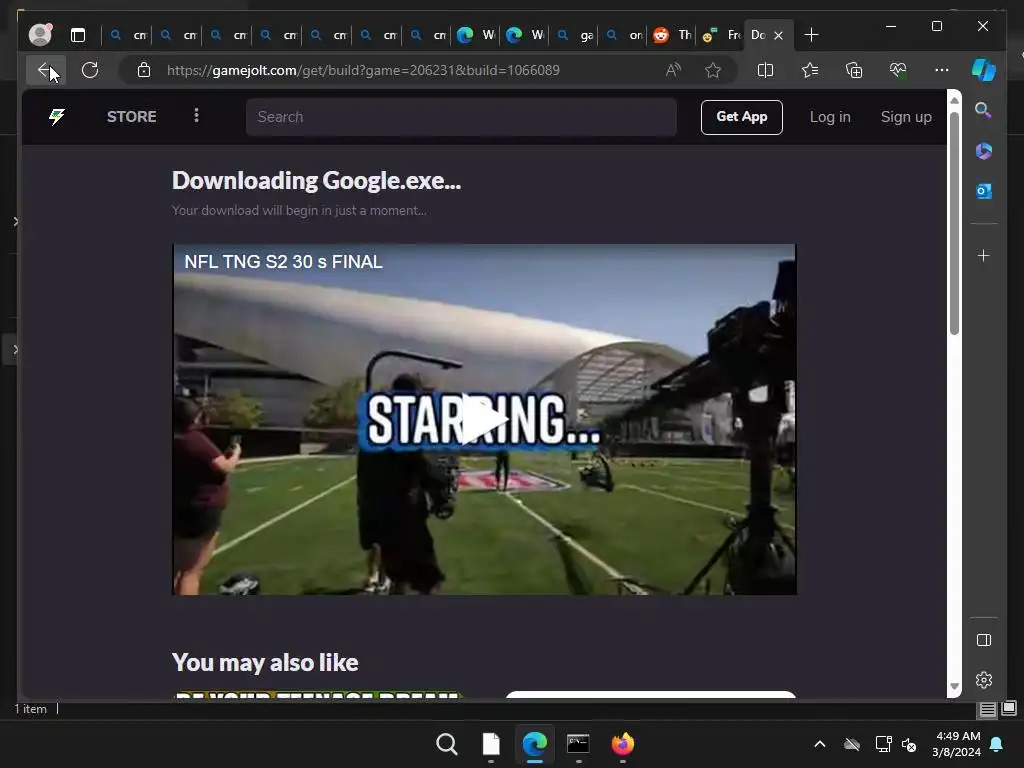Screen dimensions: 1024x768
Task: Click the Game Jolt lightning logo
Action: tap(57, 117)
